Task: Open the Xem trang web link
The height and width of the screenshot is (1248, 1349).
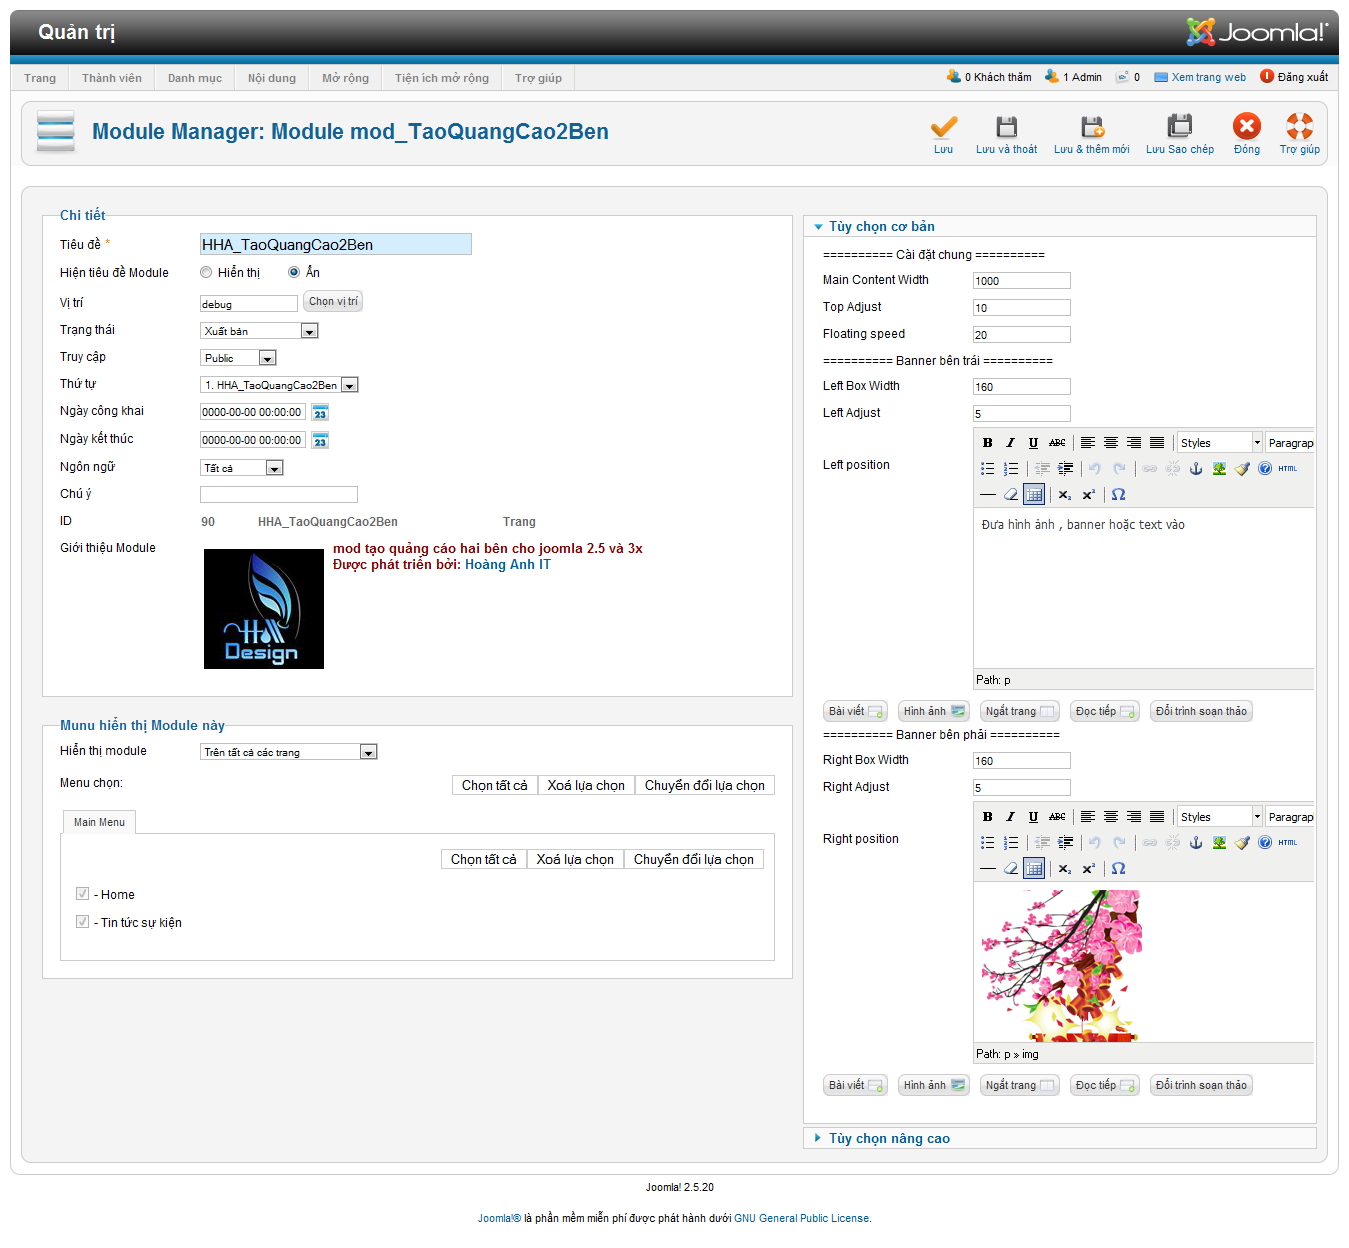Action: coord(1208,77)
